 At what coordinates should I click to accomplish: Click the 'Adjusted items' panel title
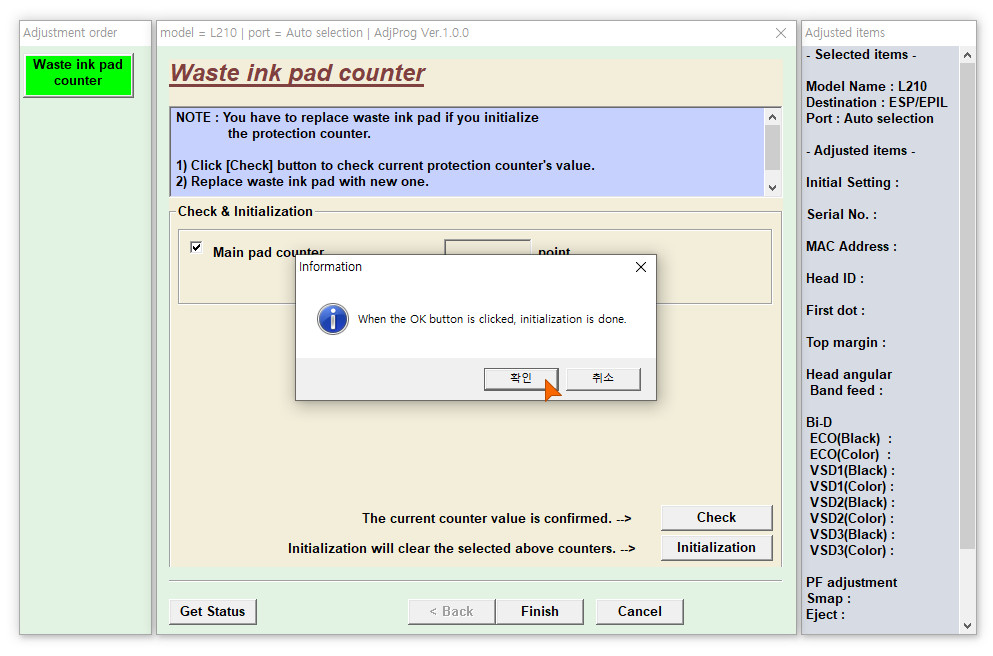[845, 33]
